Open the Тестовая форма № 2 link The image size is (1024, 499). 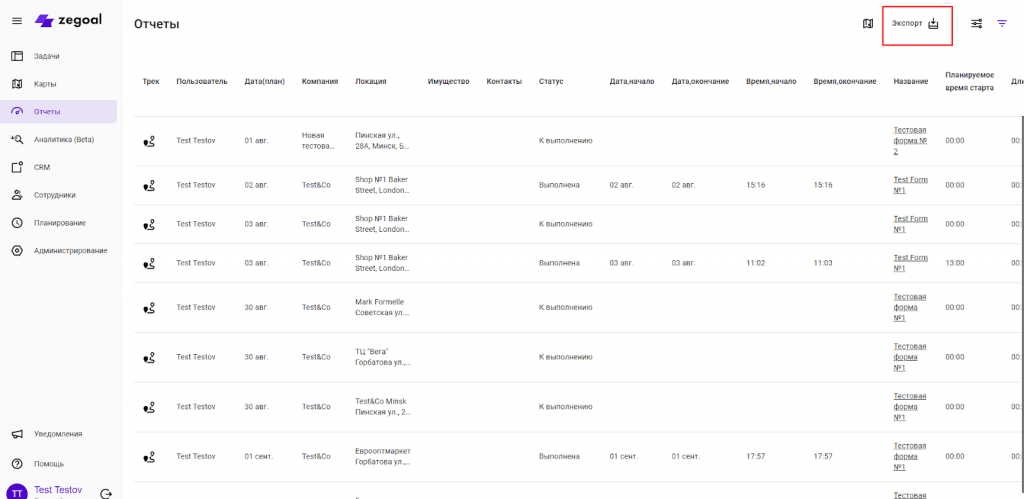tap(909, 140)
